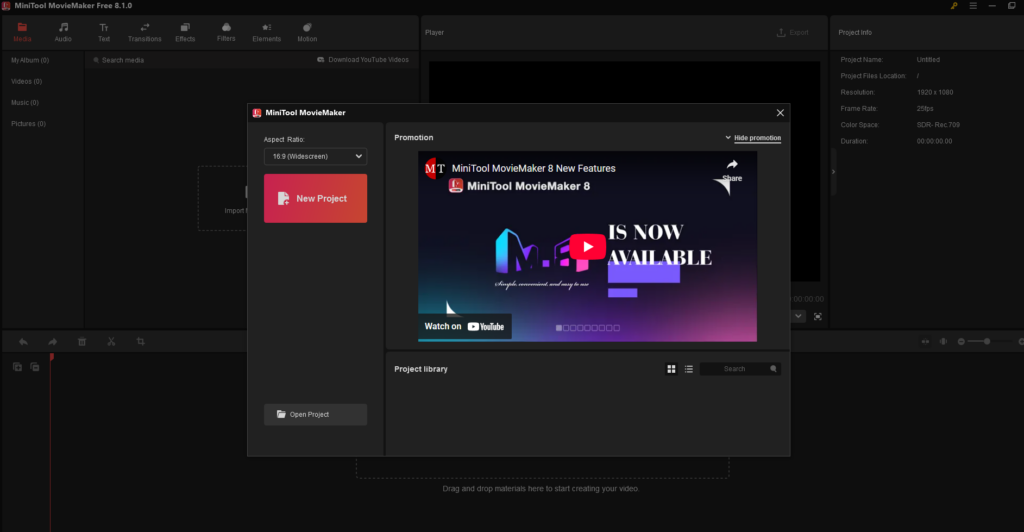Click the MiniTool logo in dialog title
The height and width of the screenshot is (532, 1024).
(257, 113)
